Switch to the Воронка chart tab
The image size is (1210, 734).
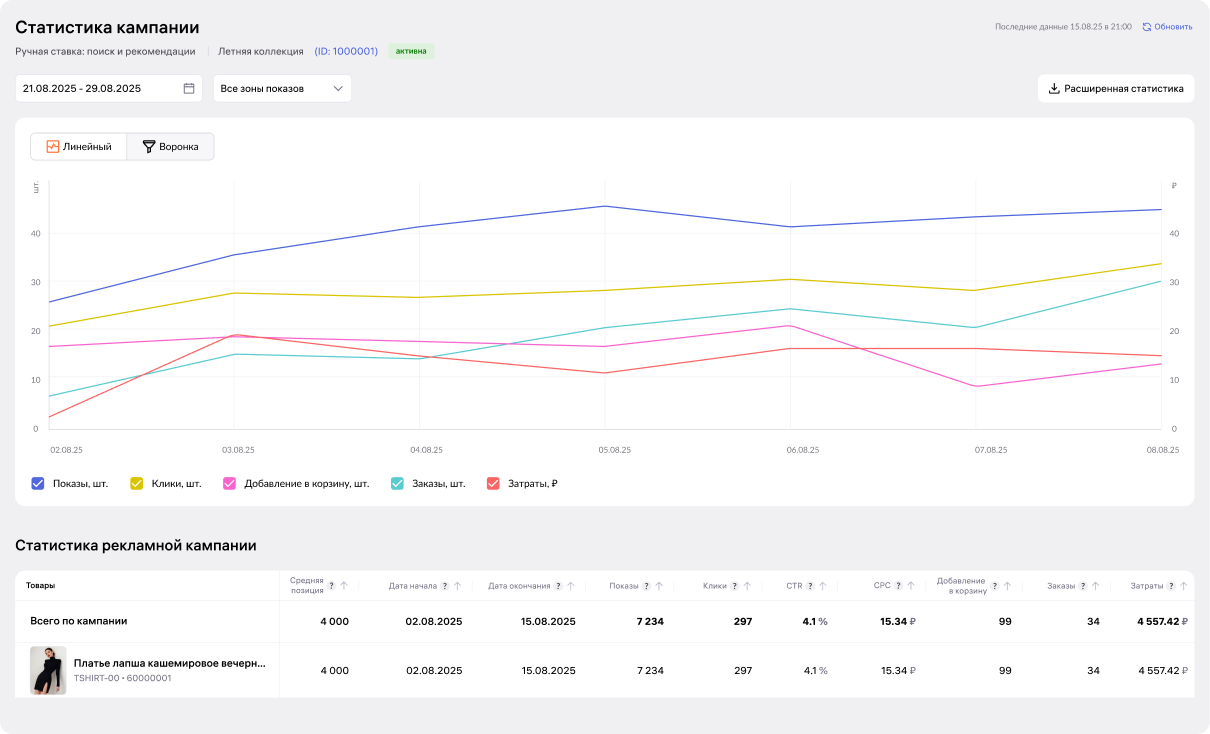click(x=170, y=147)
